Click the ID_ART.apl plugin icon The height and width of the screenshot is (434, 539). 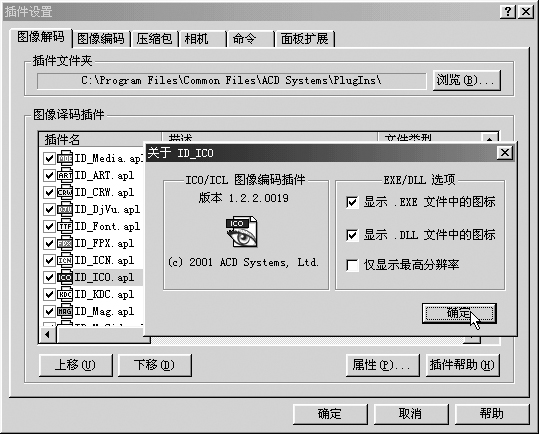point(65,175)
